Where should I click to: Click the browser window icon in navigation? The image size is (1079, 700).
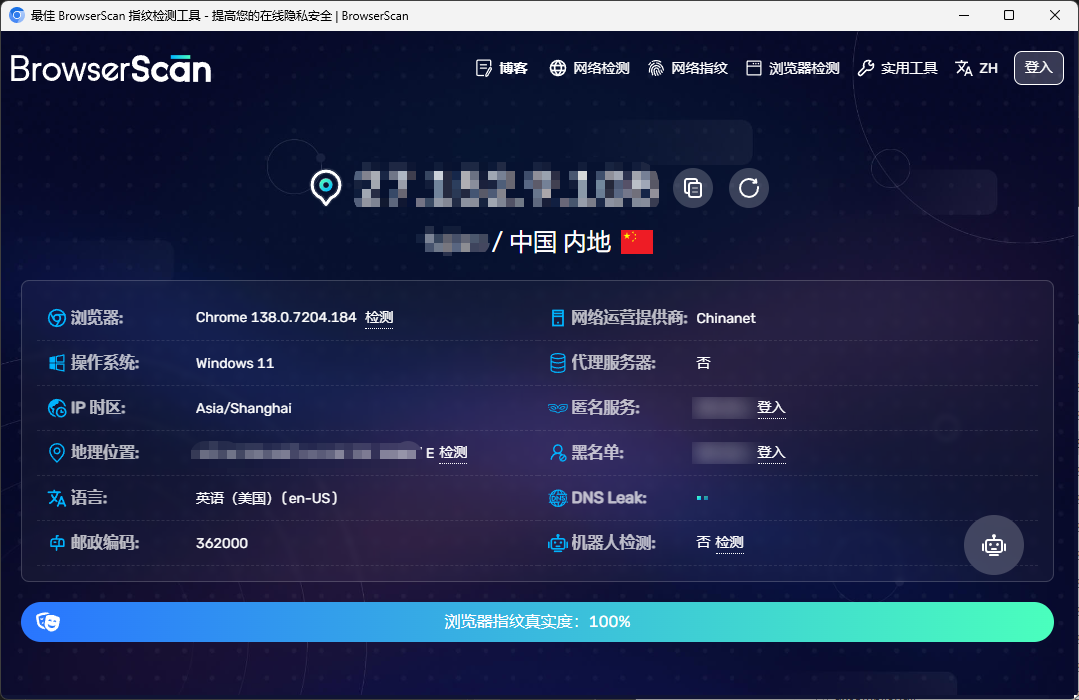coord(754,68)
